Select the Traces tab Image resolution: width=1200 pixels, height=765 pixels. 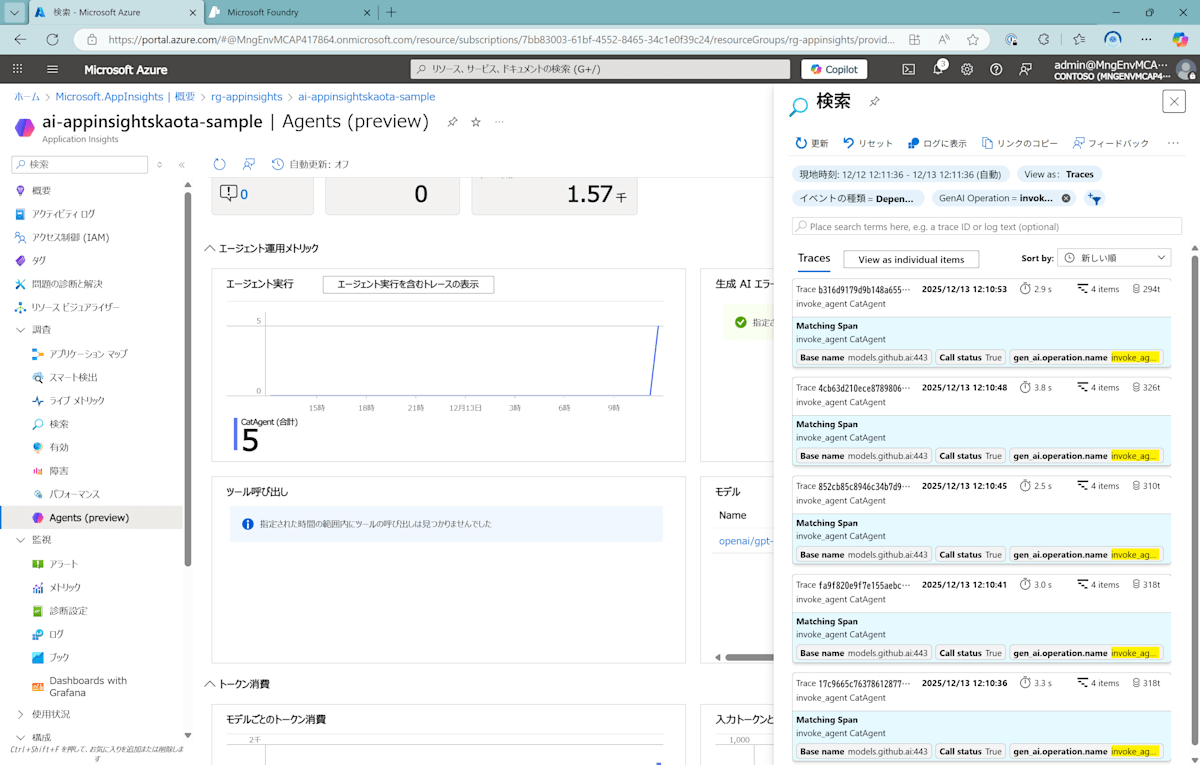[814, 258]
